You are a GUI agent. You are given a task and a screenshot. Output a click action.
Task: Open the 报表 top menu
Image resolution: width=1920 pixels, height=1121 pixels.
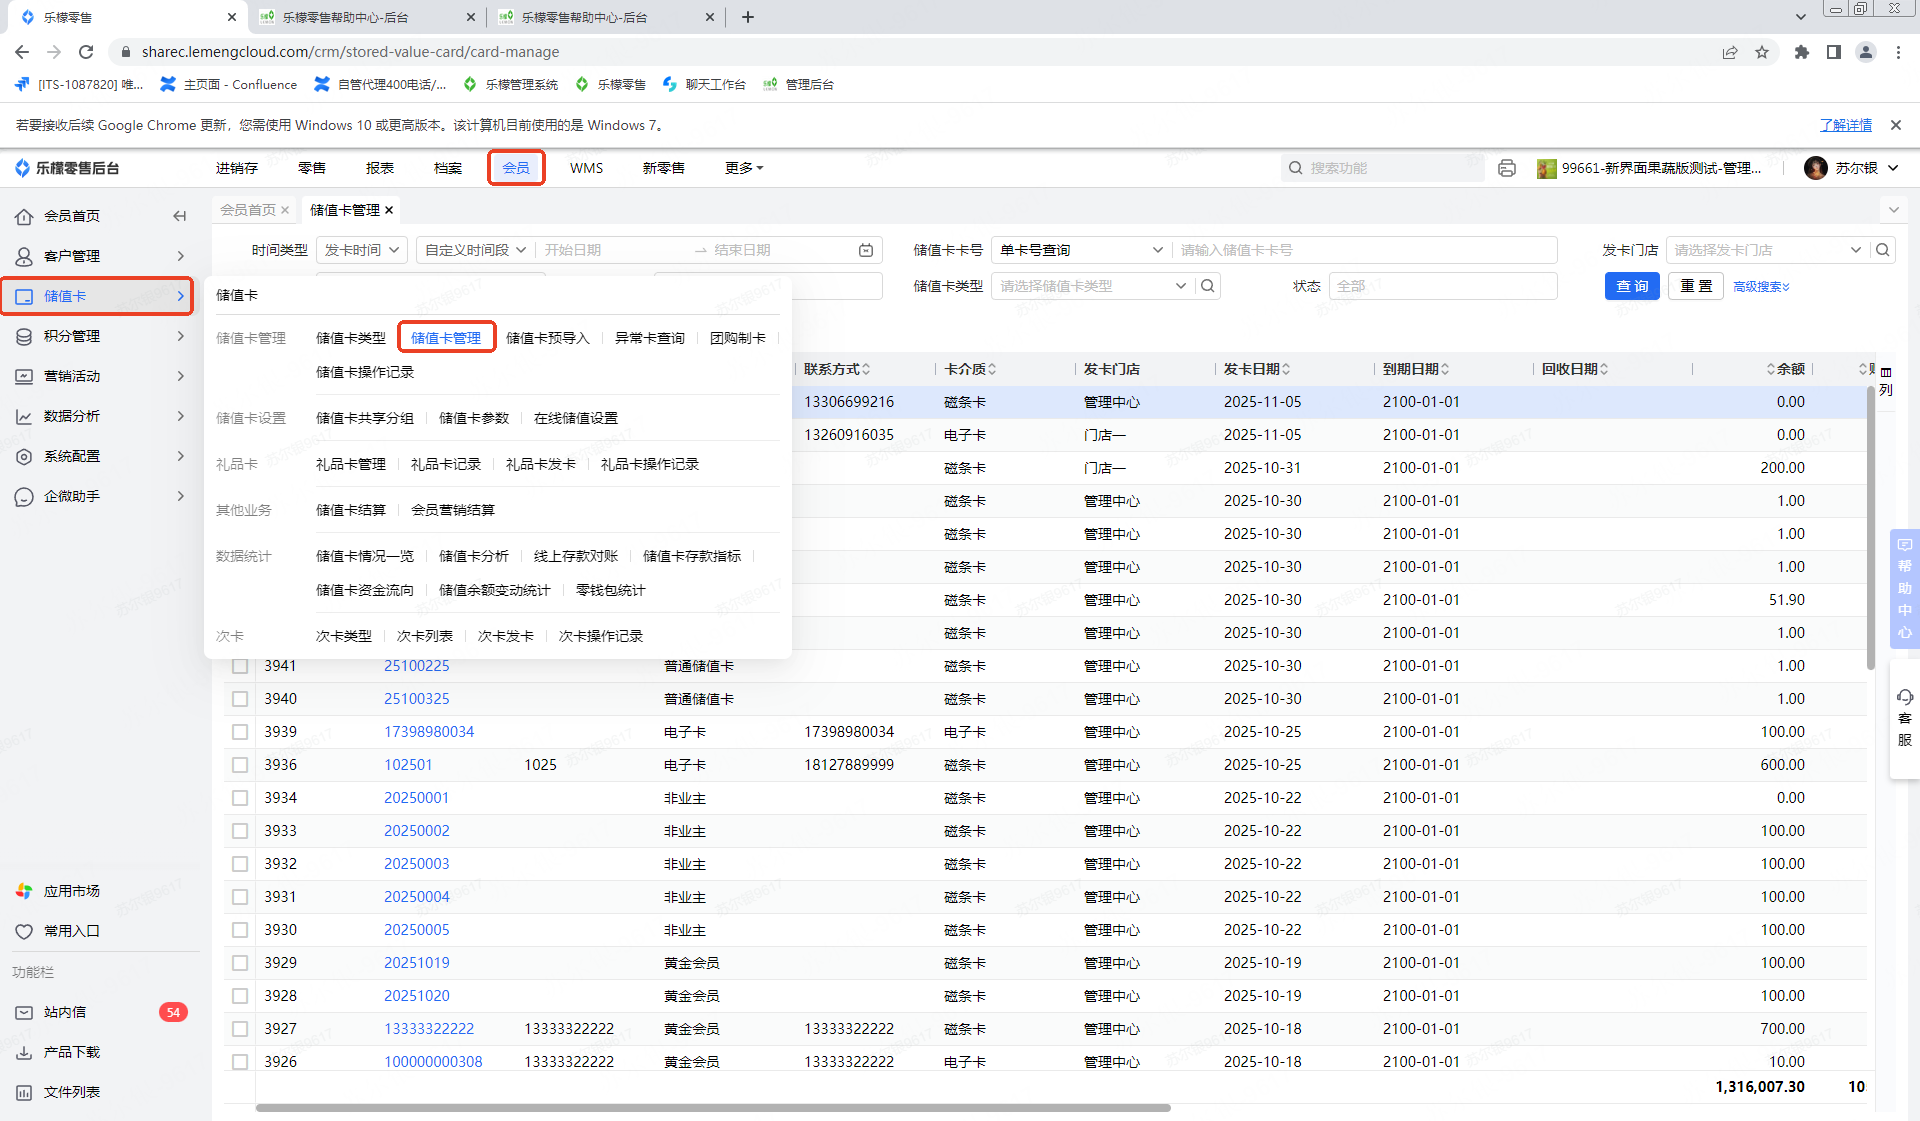click(380, 168)
